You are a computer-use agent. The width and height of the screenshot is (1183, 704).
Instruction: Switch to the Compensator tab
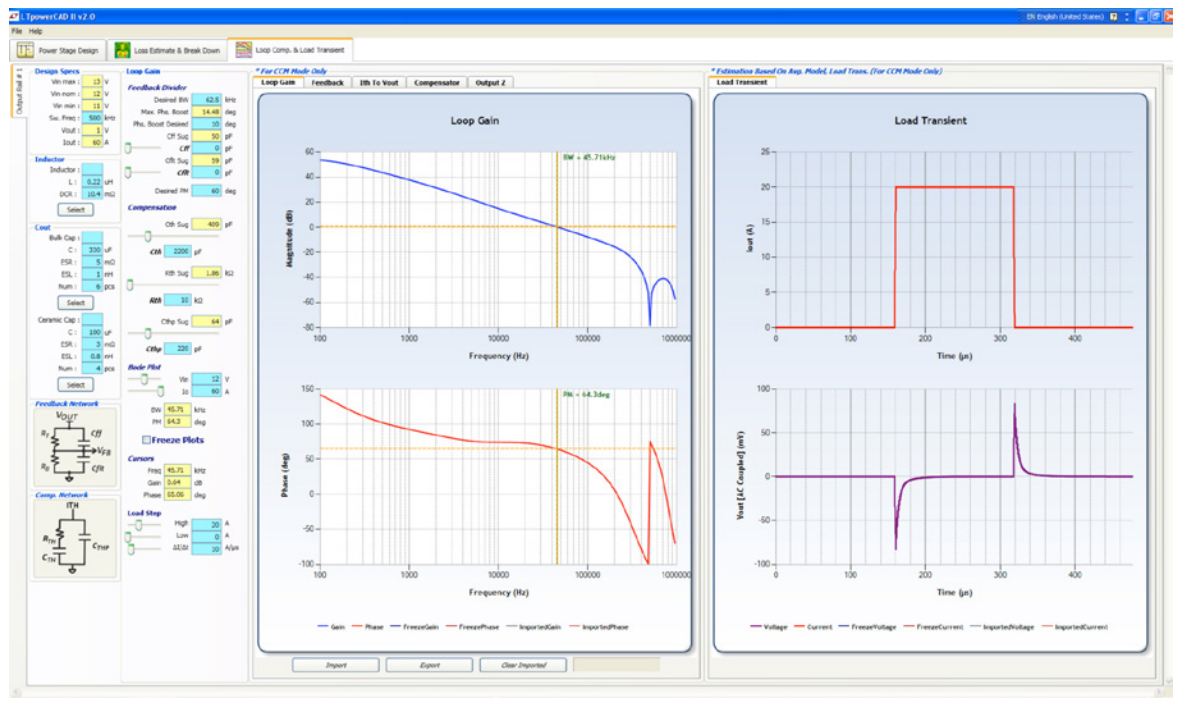[437, 83]
